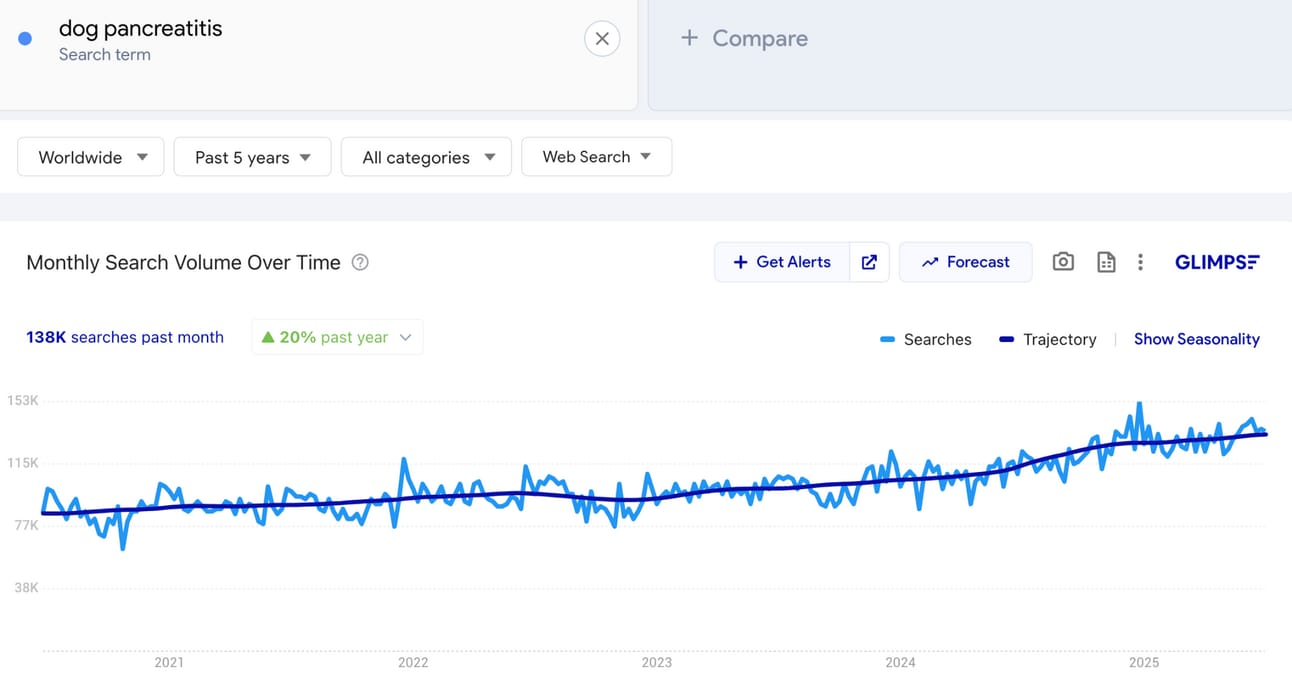
Task: Click the Forecast button
Action: pos(965,262)
